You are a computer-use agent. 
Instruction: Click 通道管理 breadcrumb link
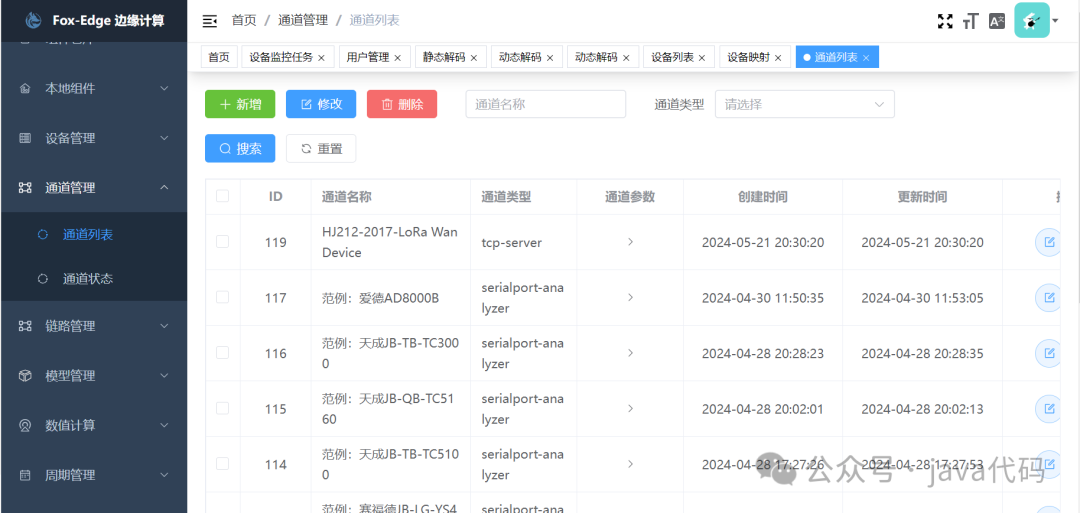click(303, 21)
